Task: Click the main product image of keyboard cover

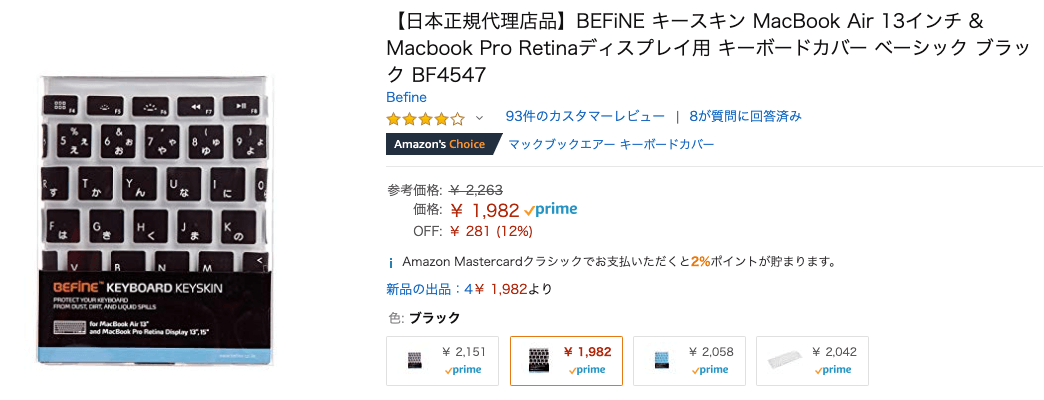Action: [x=154, y=220]
